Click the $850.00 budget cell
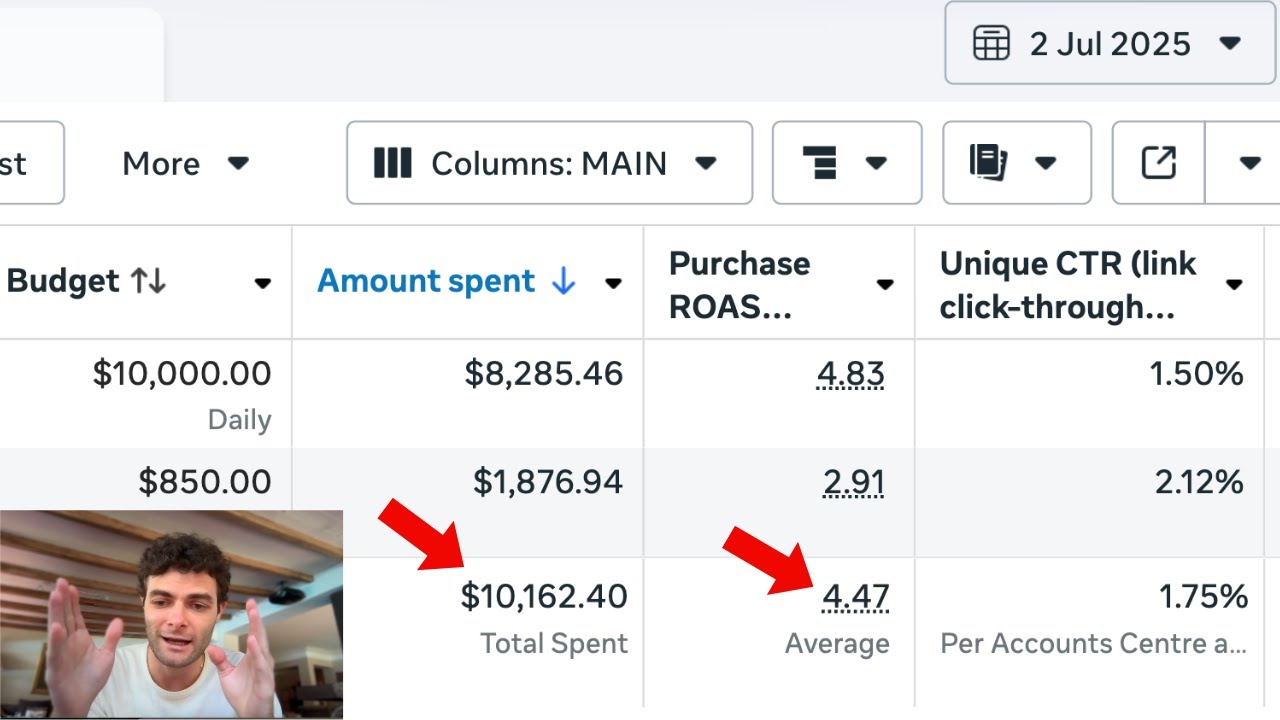The image size is (1280, 720). pyautogui.click(x=205, y=482)
